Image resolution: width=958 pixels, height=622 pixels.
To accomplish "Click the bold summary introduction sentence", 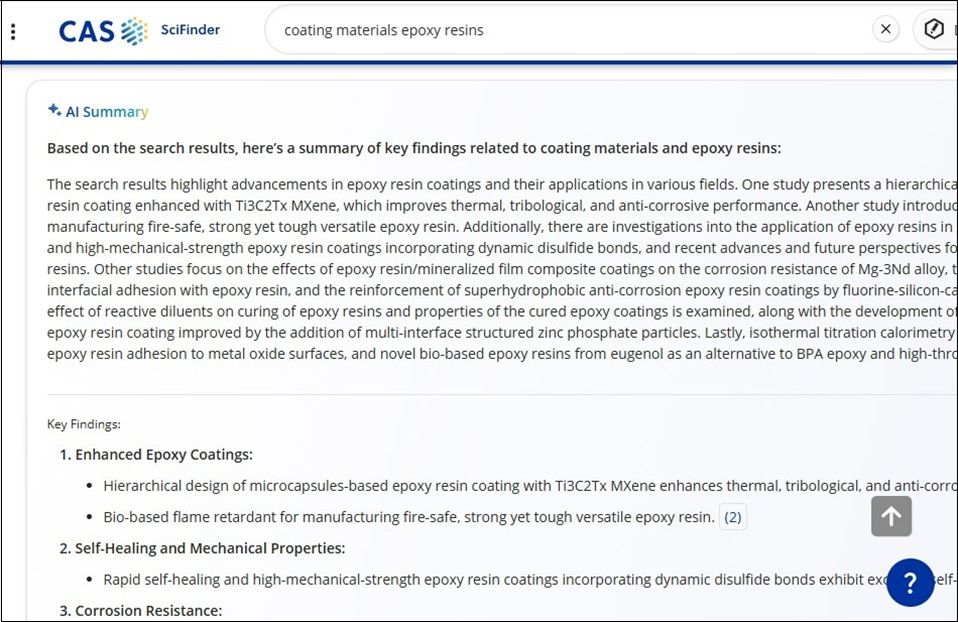I will [x=414, y=148].
